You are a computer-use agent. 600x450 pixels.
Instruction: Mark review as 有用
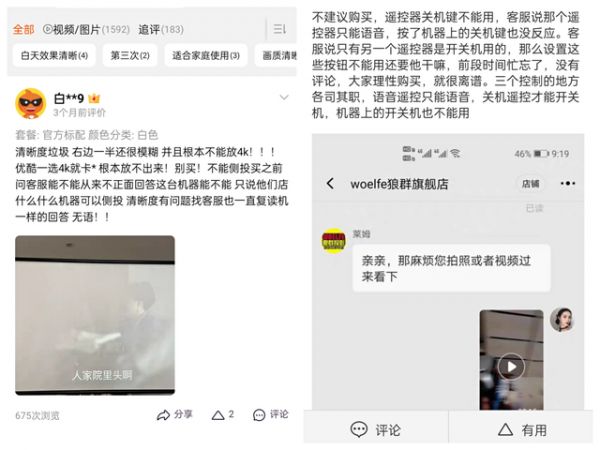(x=522, y=430)
